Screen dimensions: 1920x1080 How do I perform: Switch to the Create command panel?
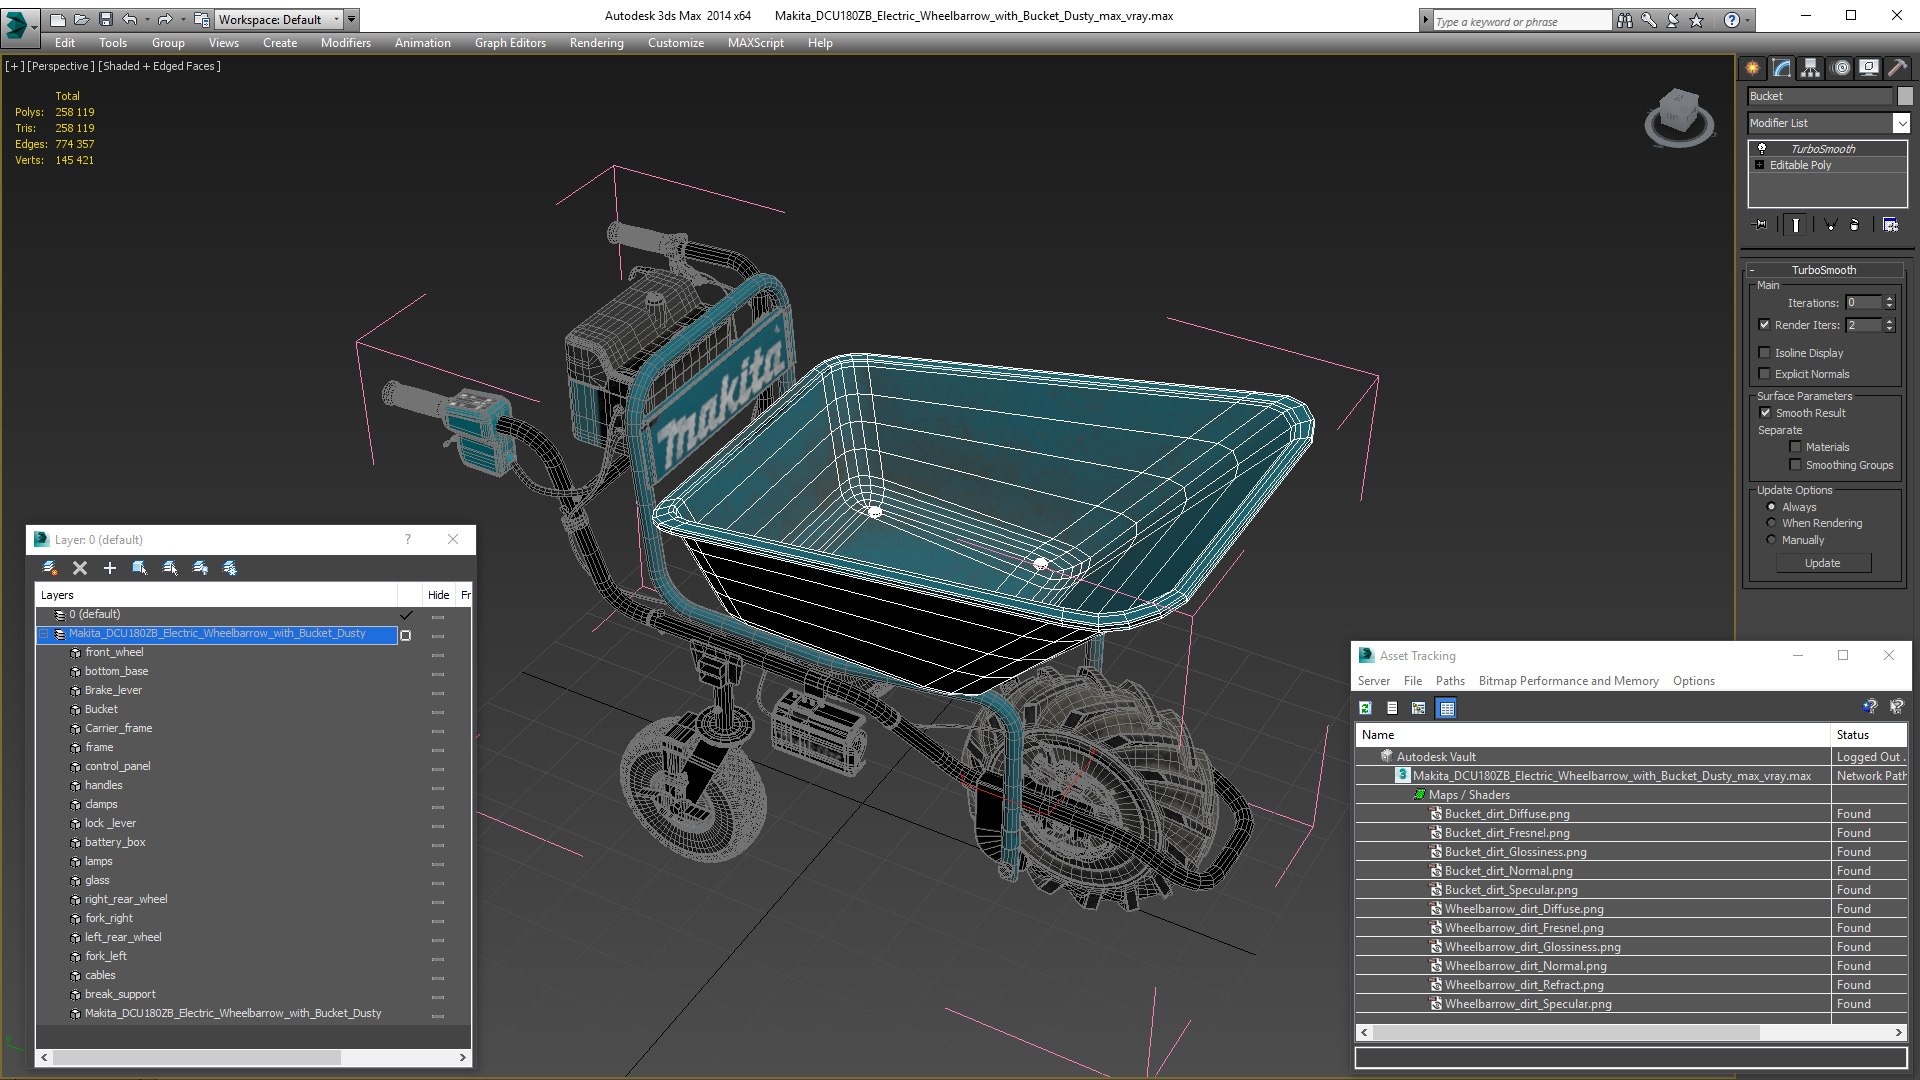pyautogui.click(x=1753, y=68)
